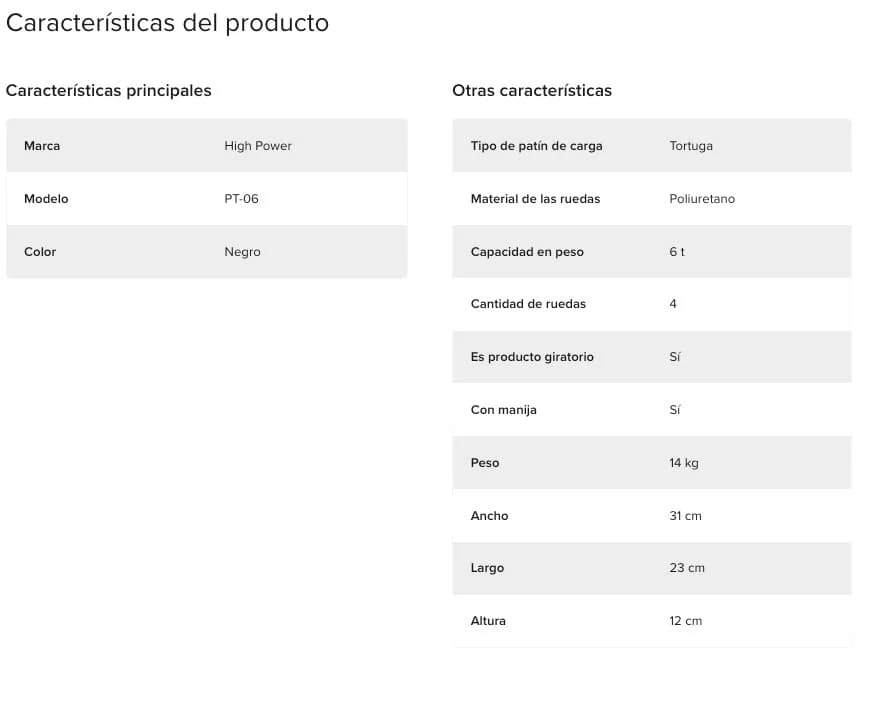This screenshot has width=877, height=705.
Task: Select the '6 t' weight capacity value
Action: [677, 252]
